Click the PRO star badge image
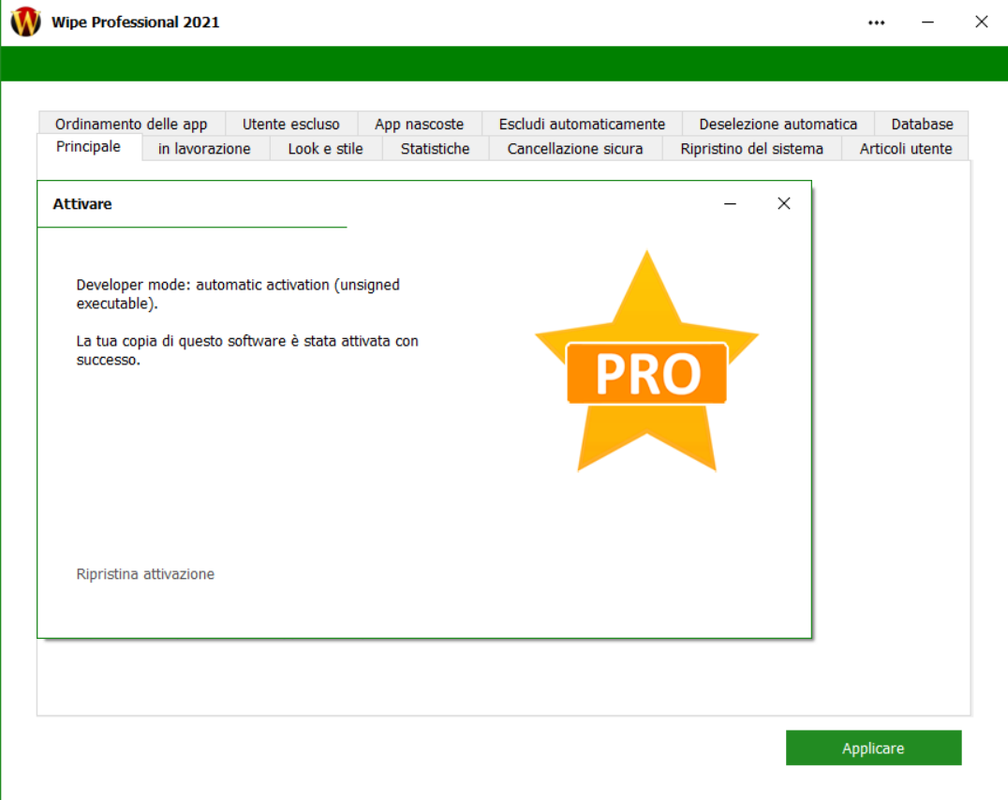1008x800 pixels. pyautogui.click(x=647, y=361)
